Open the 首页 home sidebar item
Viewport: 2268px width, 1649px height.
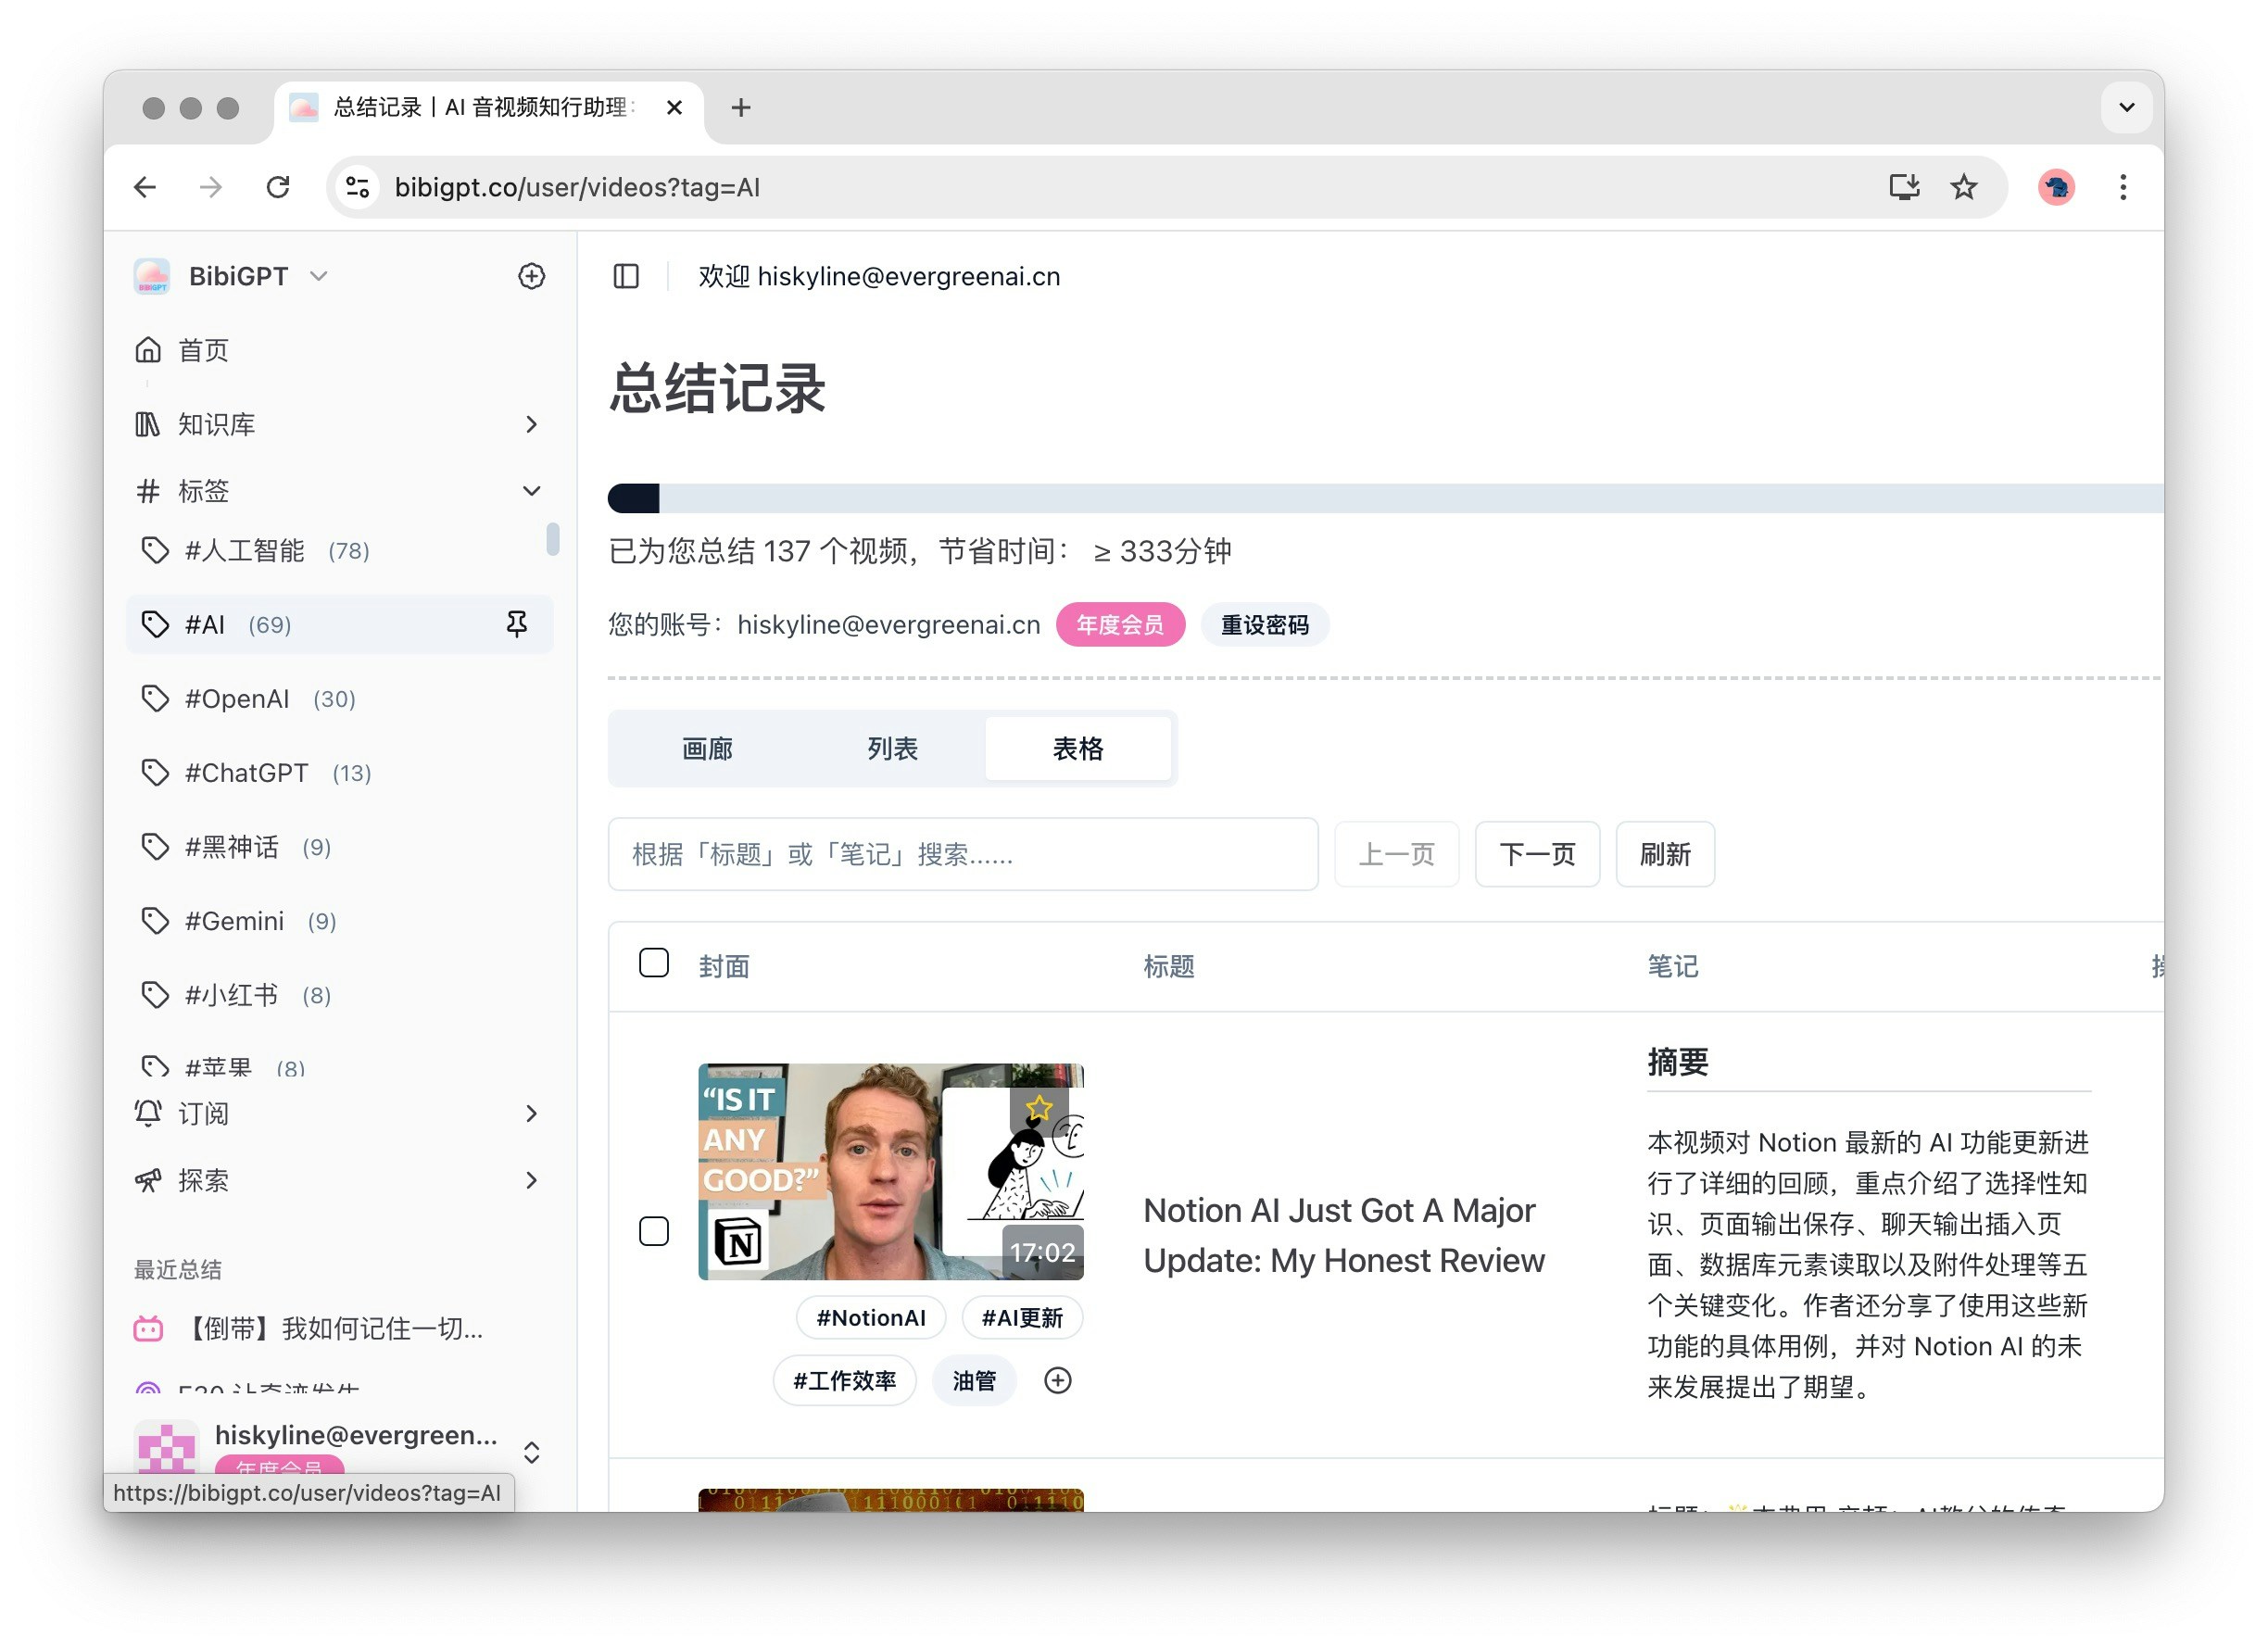pyautogui.click(x=203, y=350)
